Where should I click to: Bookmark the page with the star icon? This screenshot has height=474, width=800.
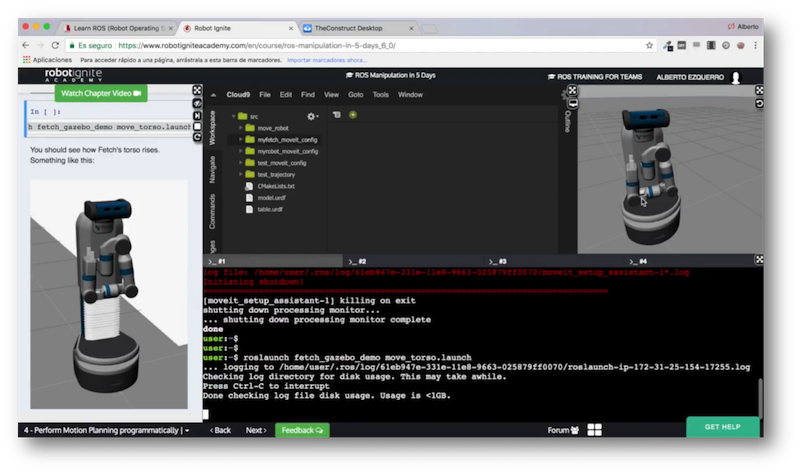(649, 45)
